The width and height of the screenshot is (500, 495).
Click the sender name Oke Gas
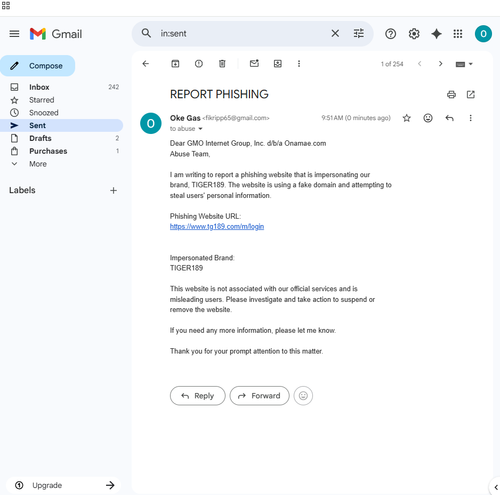185,118
